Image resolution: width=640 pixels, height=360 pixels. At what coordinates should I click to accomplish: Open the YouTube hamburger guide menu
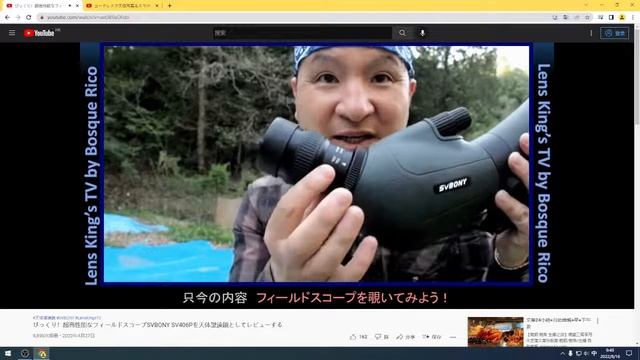pyautogui.click(x=12, y=33)
